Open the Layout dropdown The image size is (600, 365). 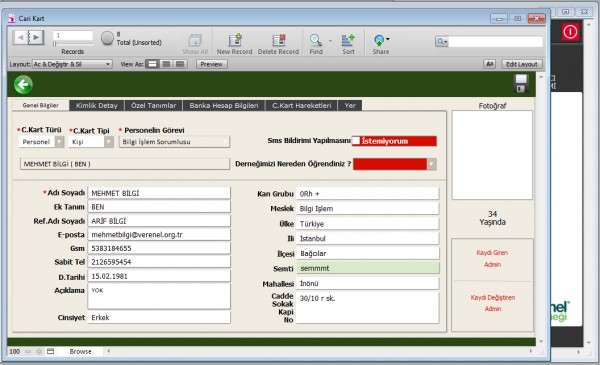coord(72,64)
